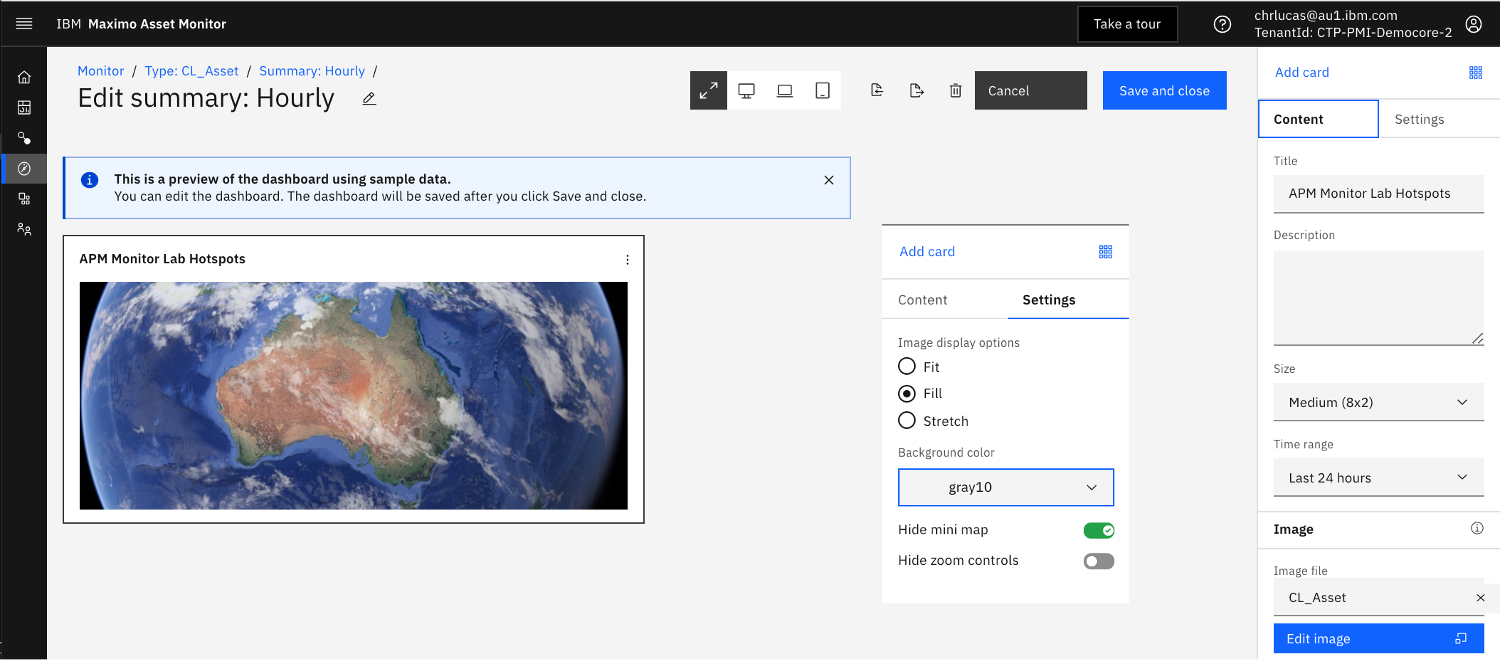This screenshot has height=660, width=1500.
Task: Open the user profile icon
Action: pos(1473,24)
